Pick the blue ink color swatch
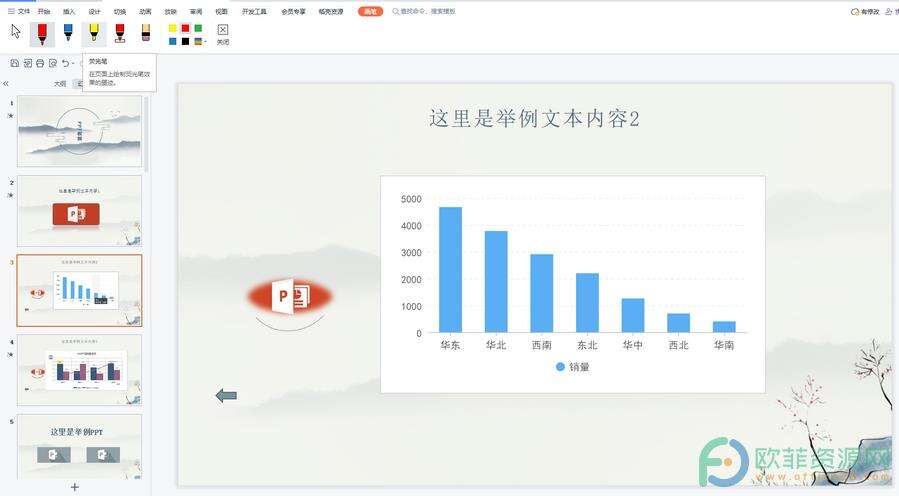899x496 pixels. 173,41
